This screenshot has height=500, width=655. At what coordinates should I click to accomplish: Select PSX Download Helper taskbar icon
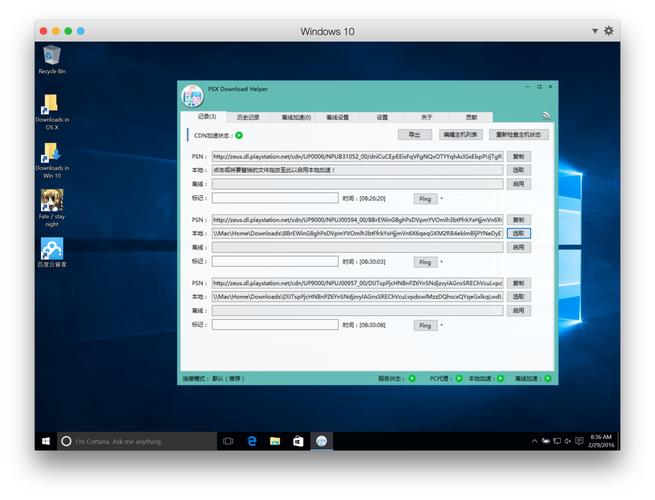tap(321, 441)
